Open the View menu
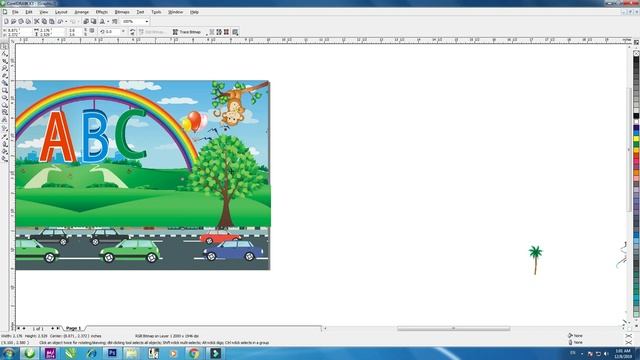 [x=44, y=12]
